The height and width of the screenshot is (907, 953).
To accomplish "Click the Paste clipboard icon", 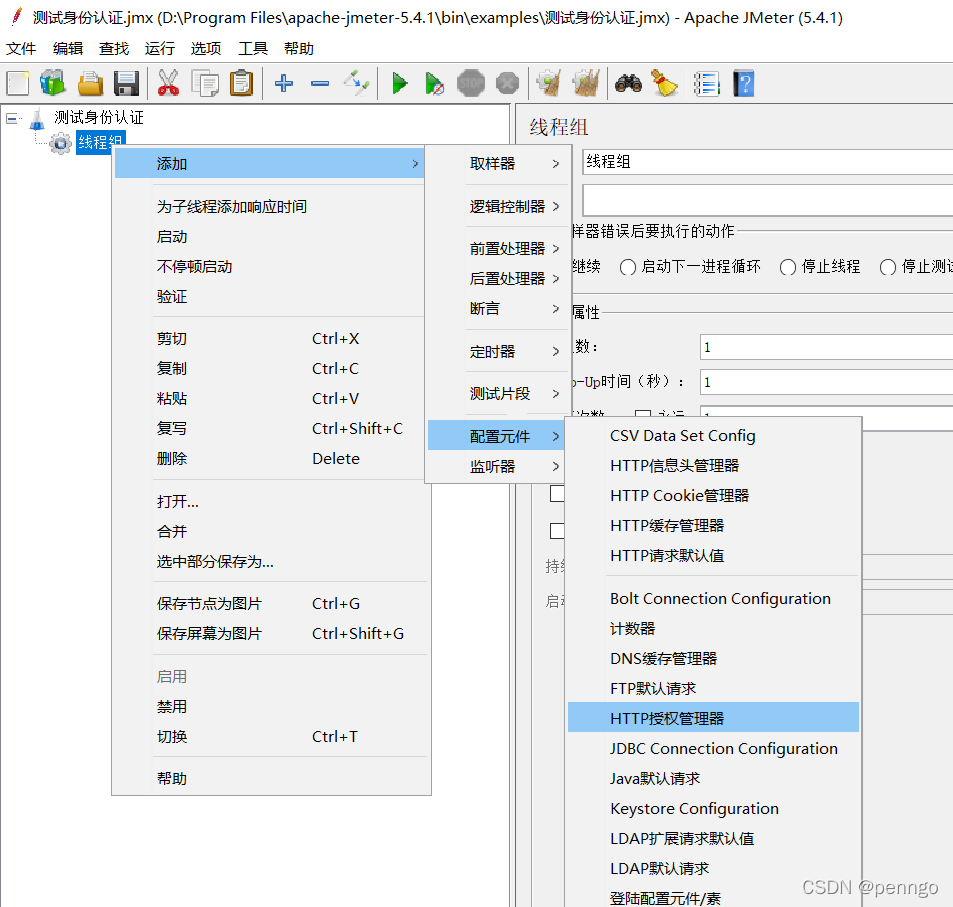I will click(x=241, y=83).
